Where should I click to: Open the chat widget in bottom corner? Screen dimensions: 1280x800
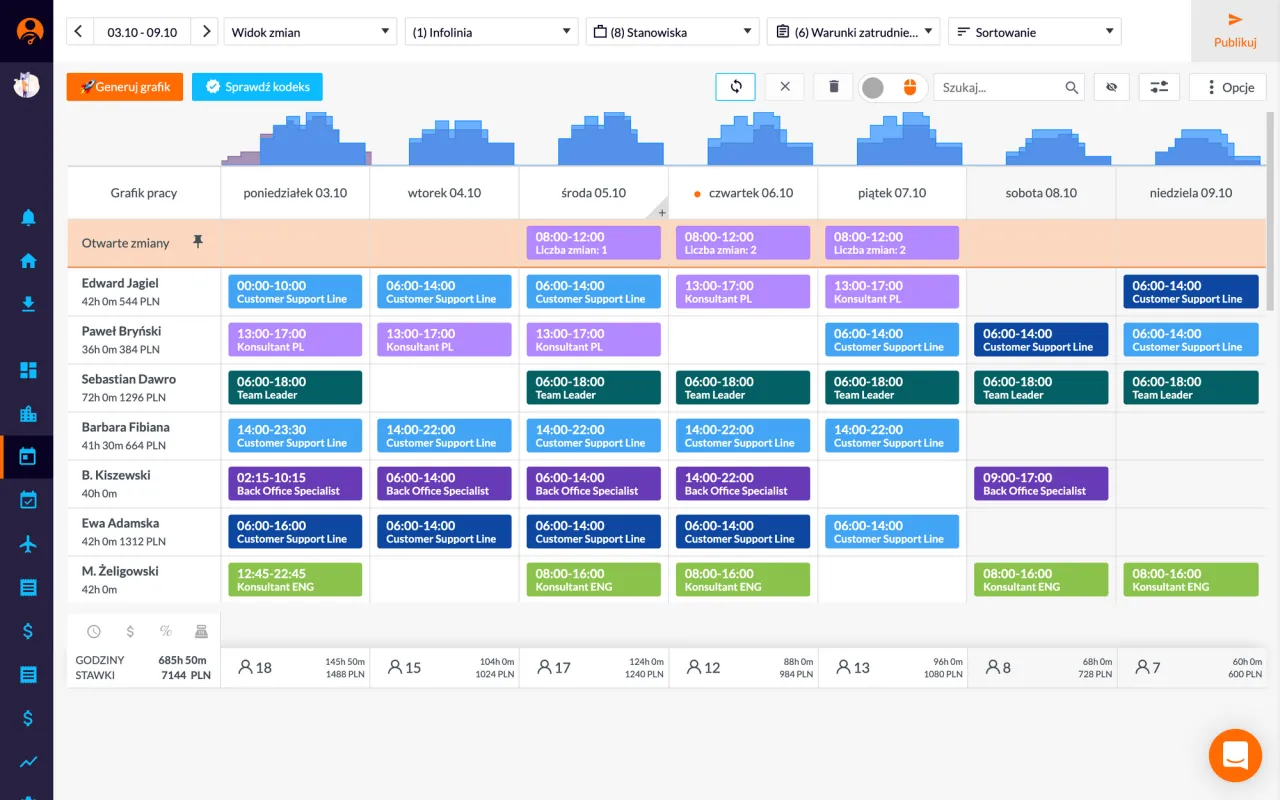point(1235,755)
